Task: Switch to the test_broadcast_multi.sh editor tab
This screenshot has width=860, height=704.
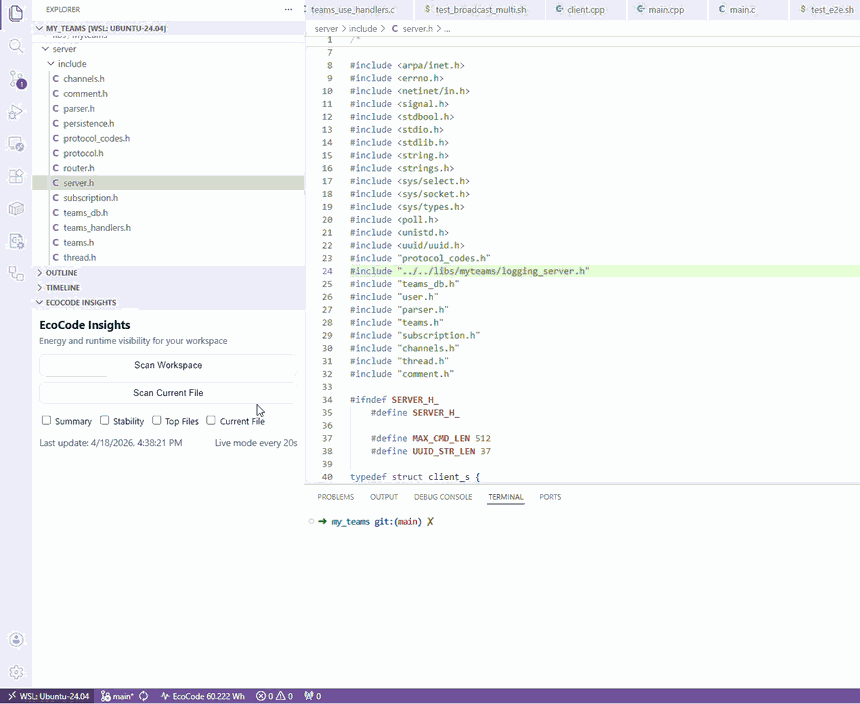Action: [x=480, y=10]
